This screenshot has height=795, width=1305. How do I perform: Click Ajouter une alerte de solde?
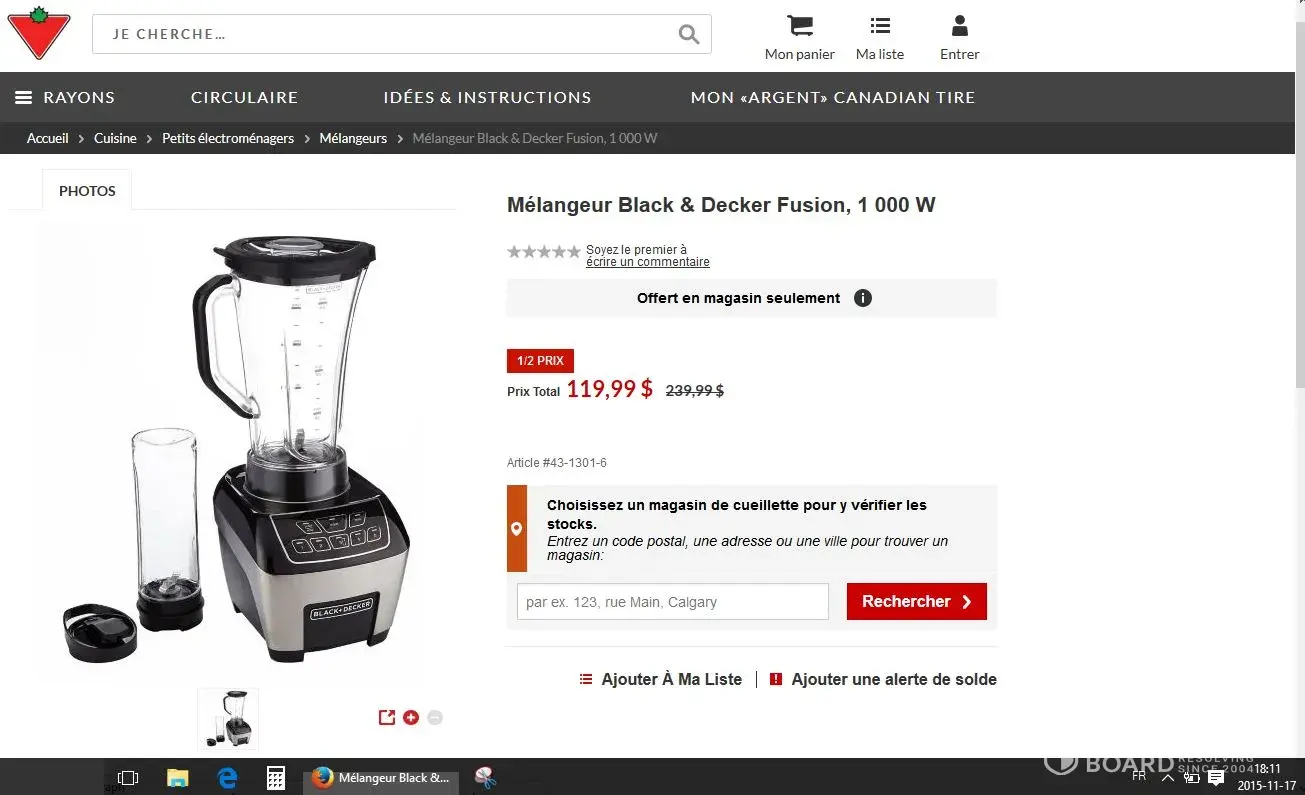[883, 679]
